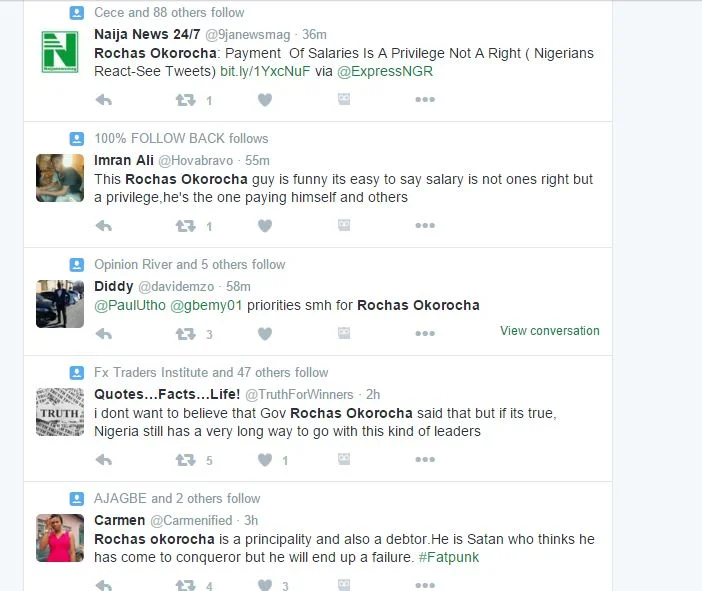This screenshot has height=591, width=702.
Task: Expand more menu on Naija News tweet
Action: 425,99
